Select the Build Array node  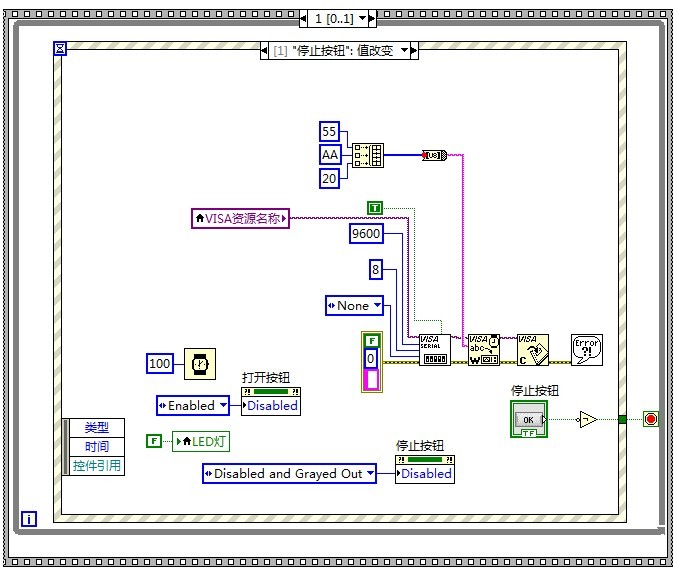367,155
